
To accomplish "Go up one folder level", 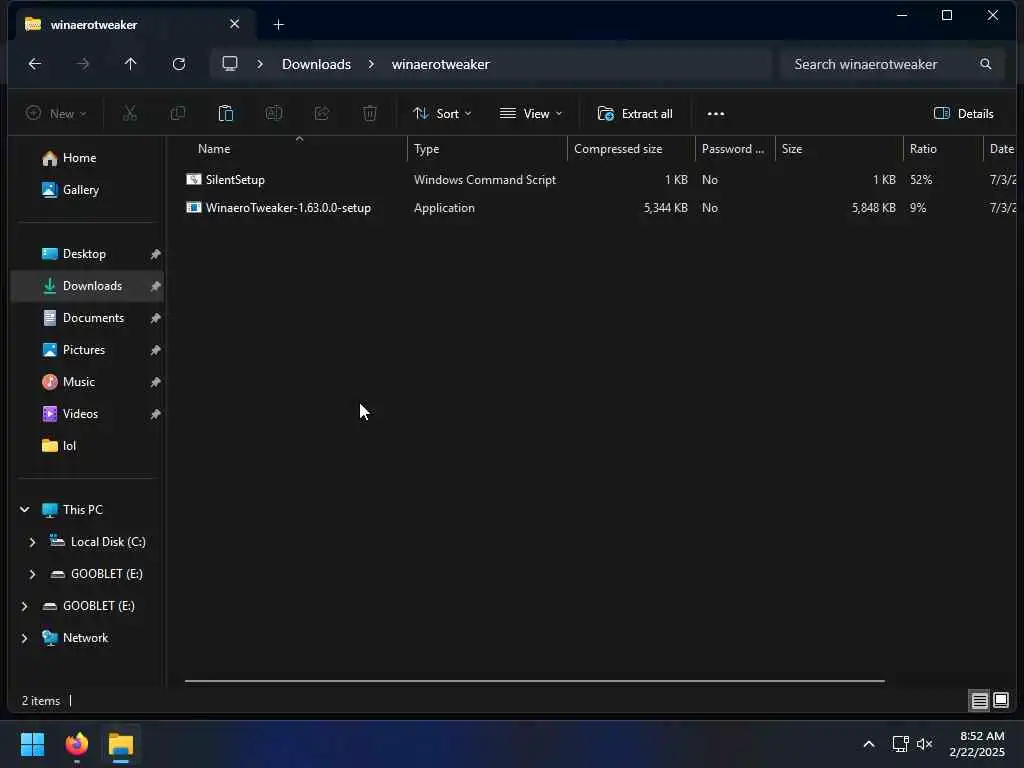I will click(x=131, y=64).
